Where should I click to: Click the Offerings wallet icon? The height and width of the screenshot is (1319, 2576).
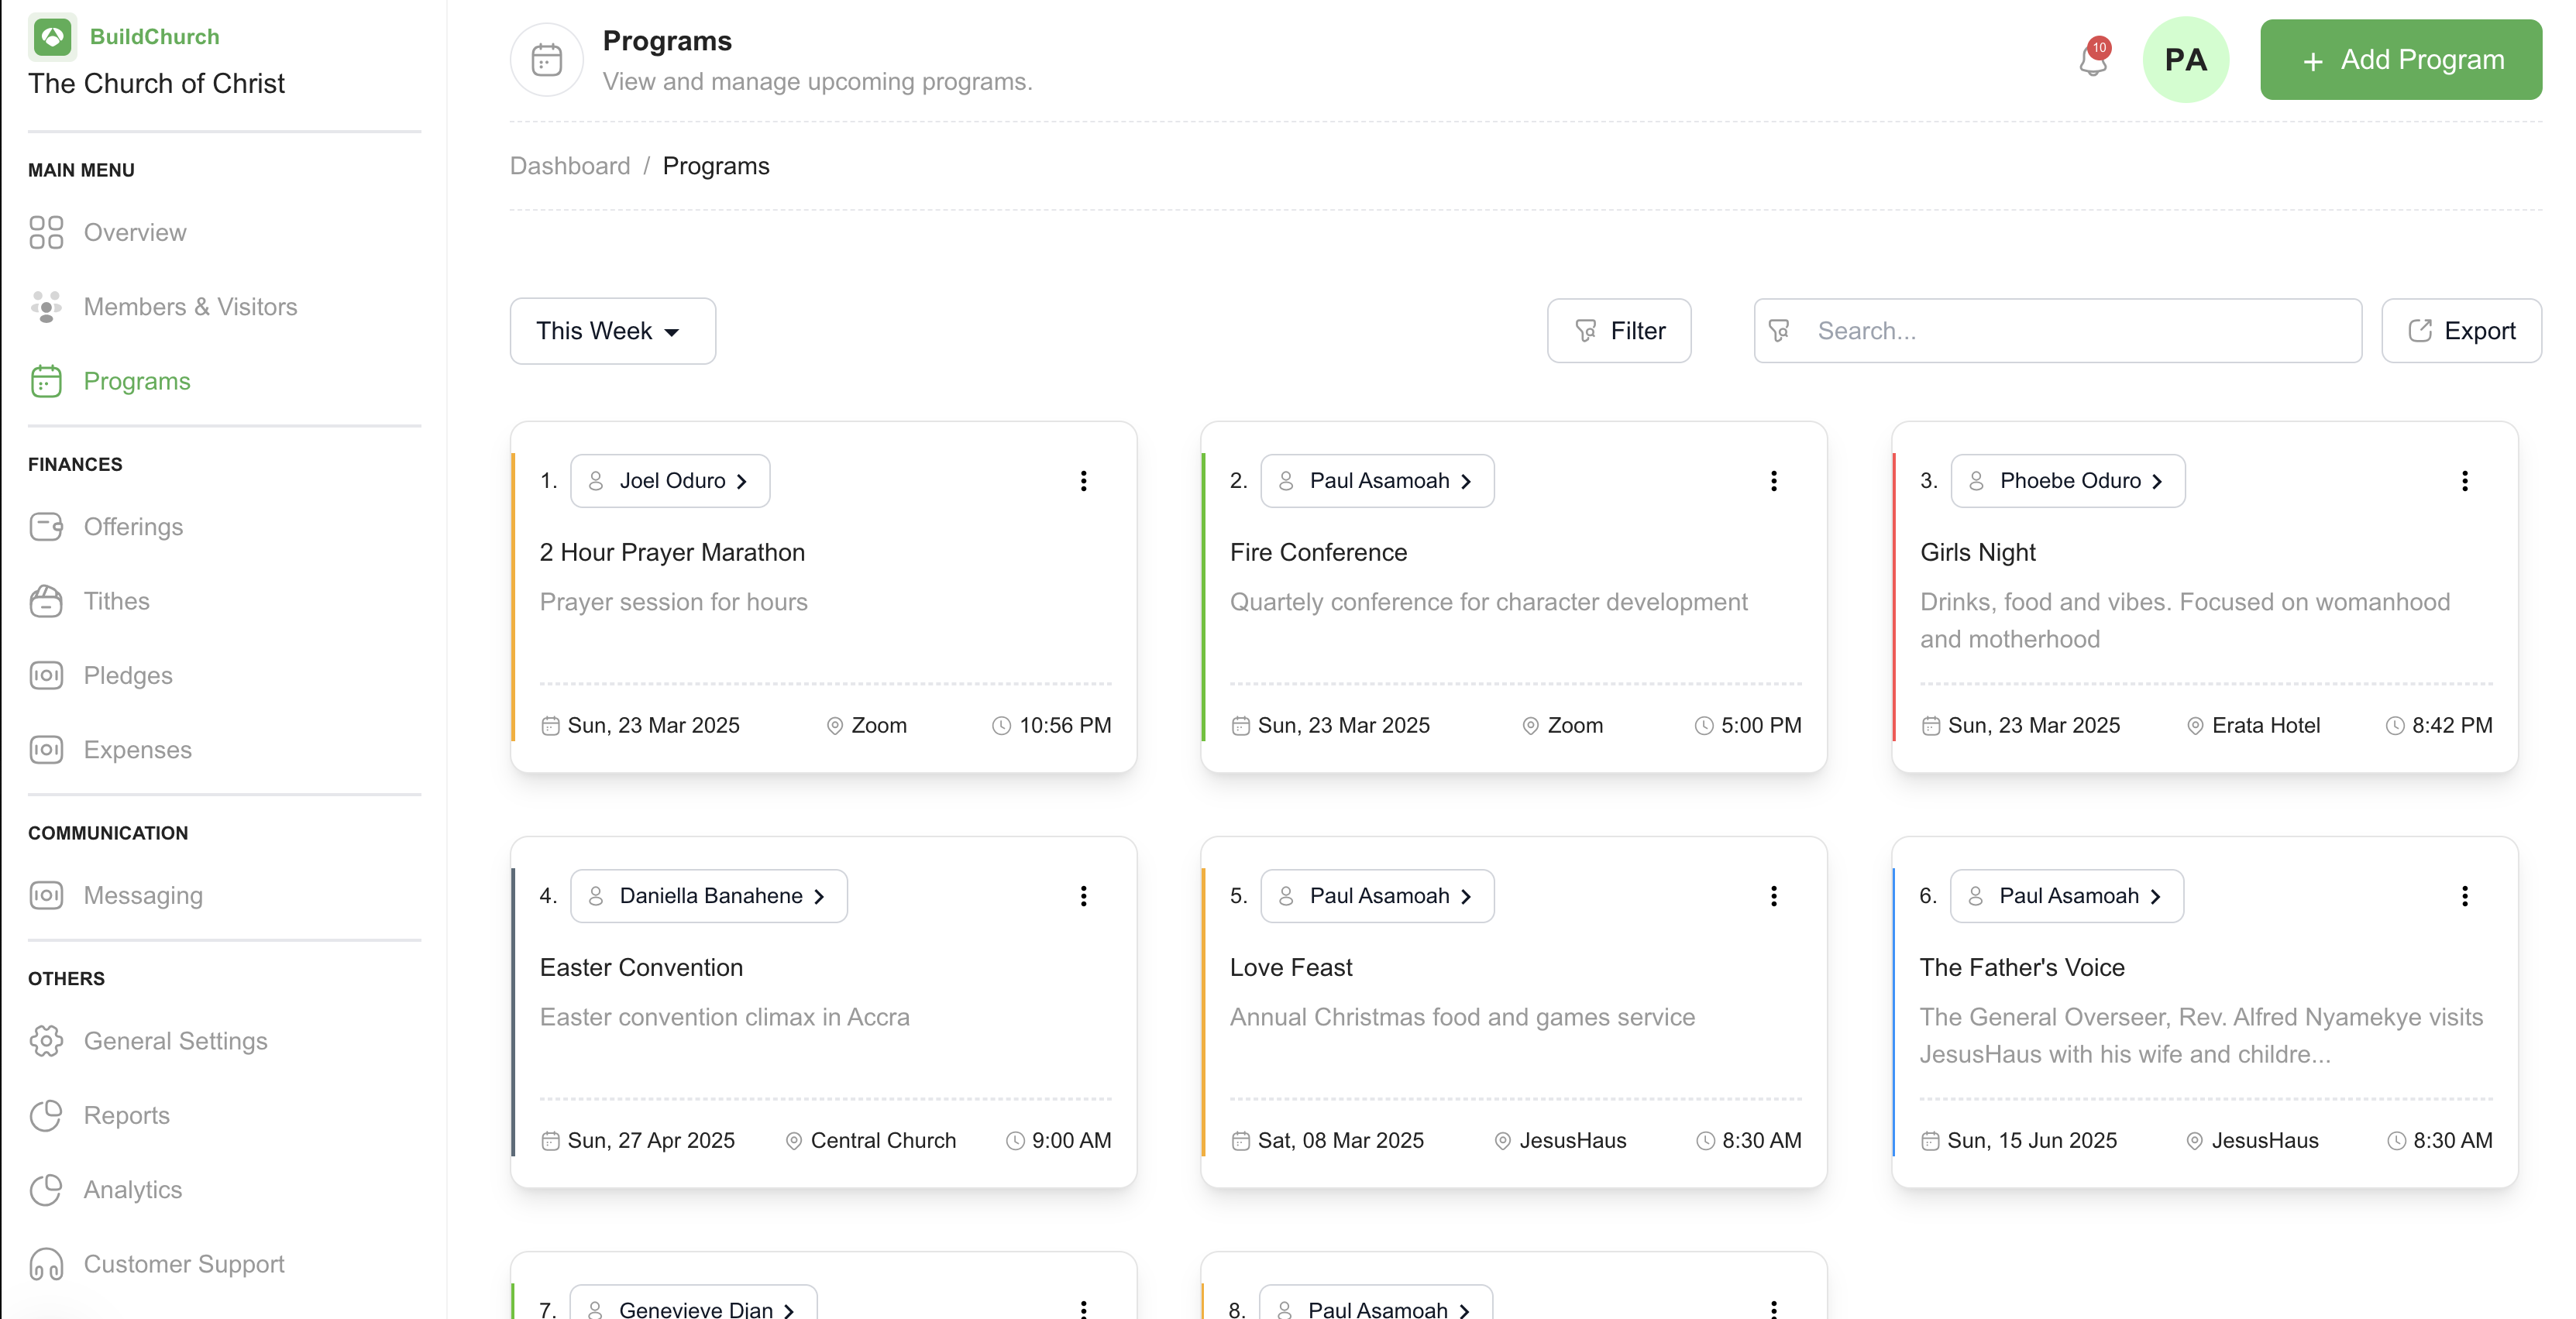[46, 527]
